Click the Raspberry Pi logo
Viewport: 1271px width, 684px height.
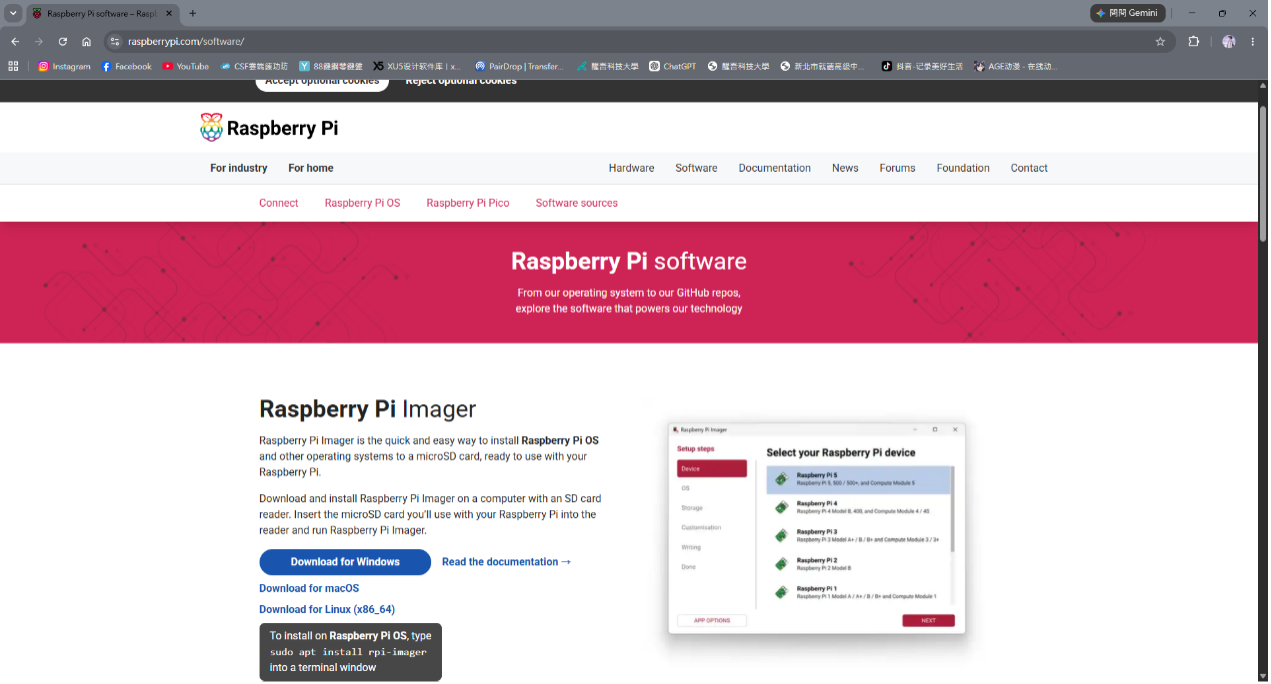269,128
